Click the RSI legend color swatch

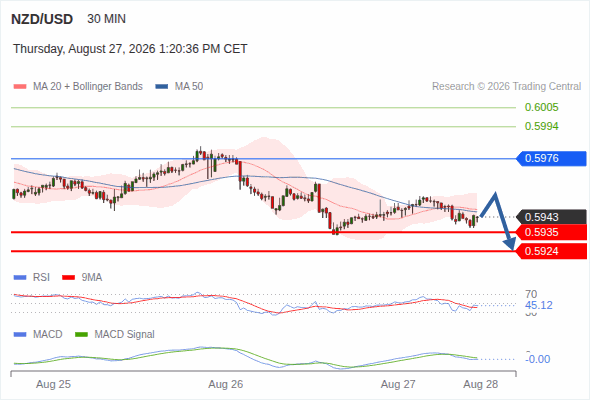point(20,278)
